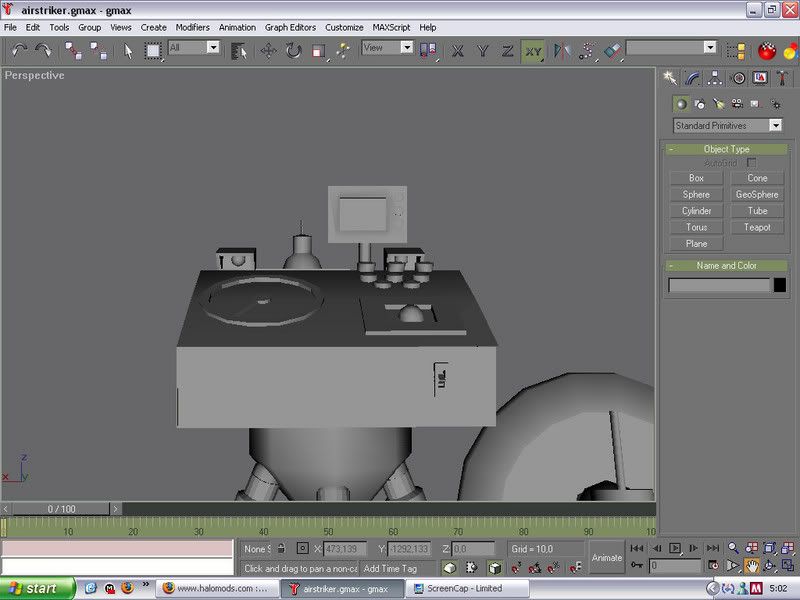The image size is (800, 600).
Task: Click the Zoom magnifier viewport icon
Action: tap(733, 548)
